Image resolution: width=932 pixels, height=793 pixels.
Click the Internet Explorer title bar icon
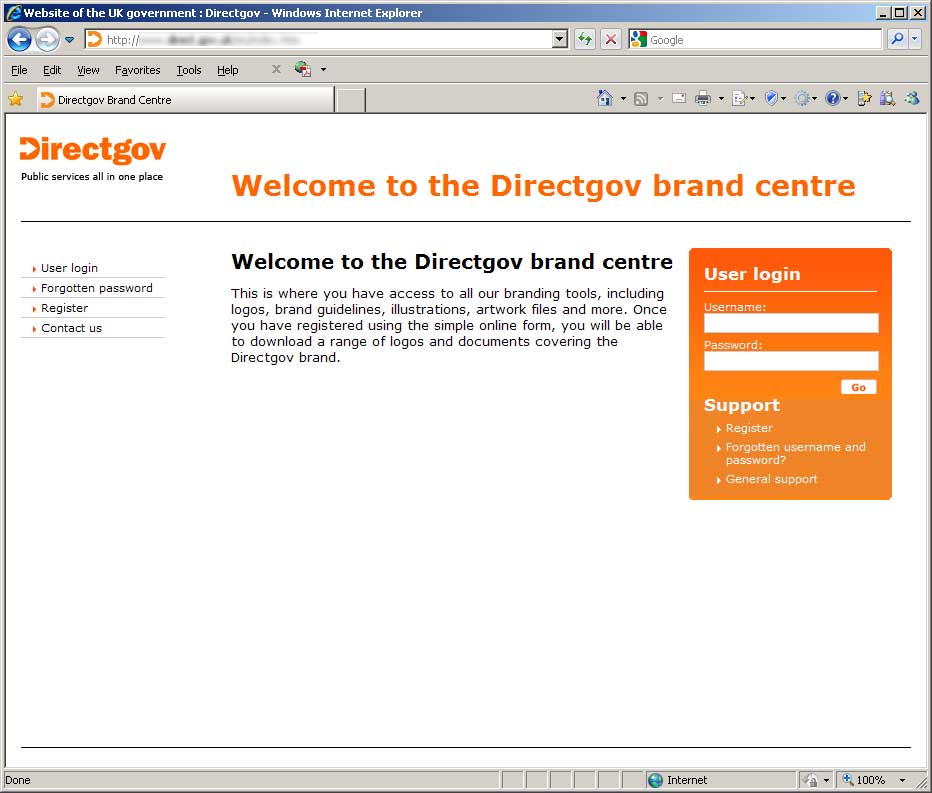pos(13,12)
